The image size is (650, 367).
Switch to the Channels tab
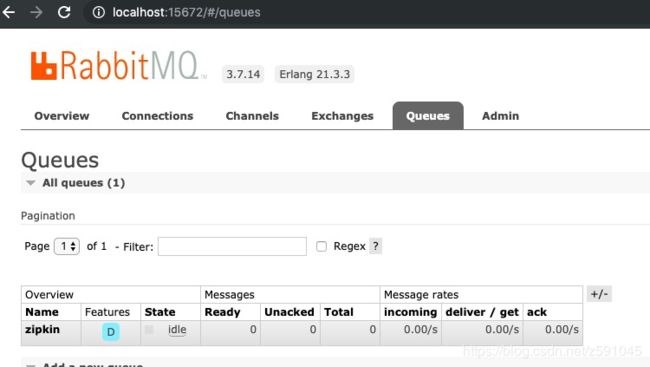coord(252,116)
